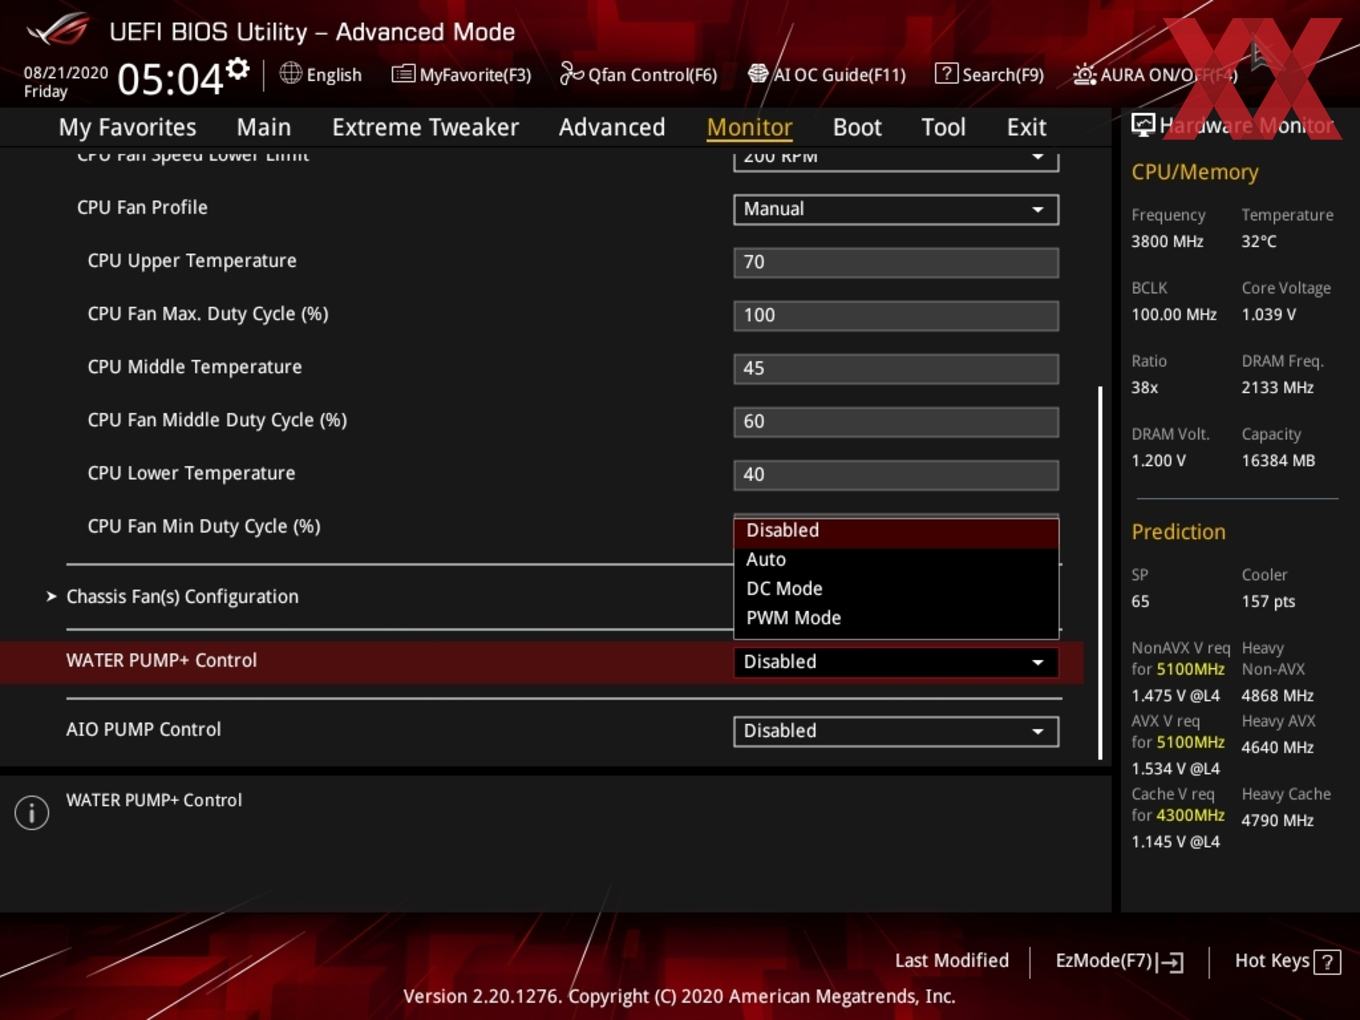Screen dimensions: 1360x1020
Task: Open the 200 RPM lower limit dropdown
Action: pyautogui.click(x=896, y=158)
